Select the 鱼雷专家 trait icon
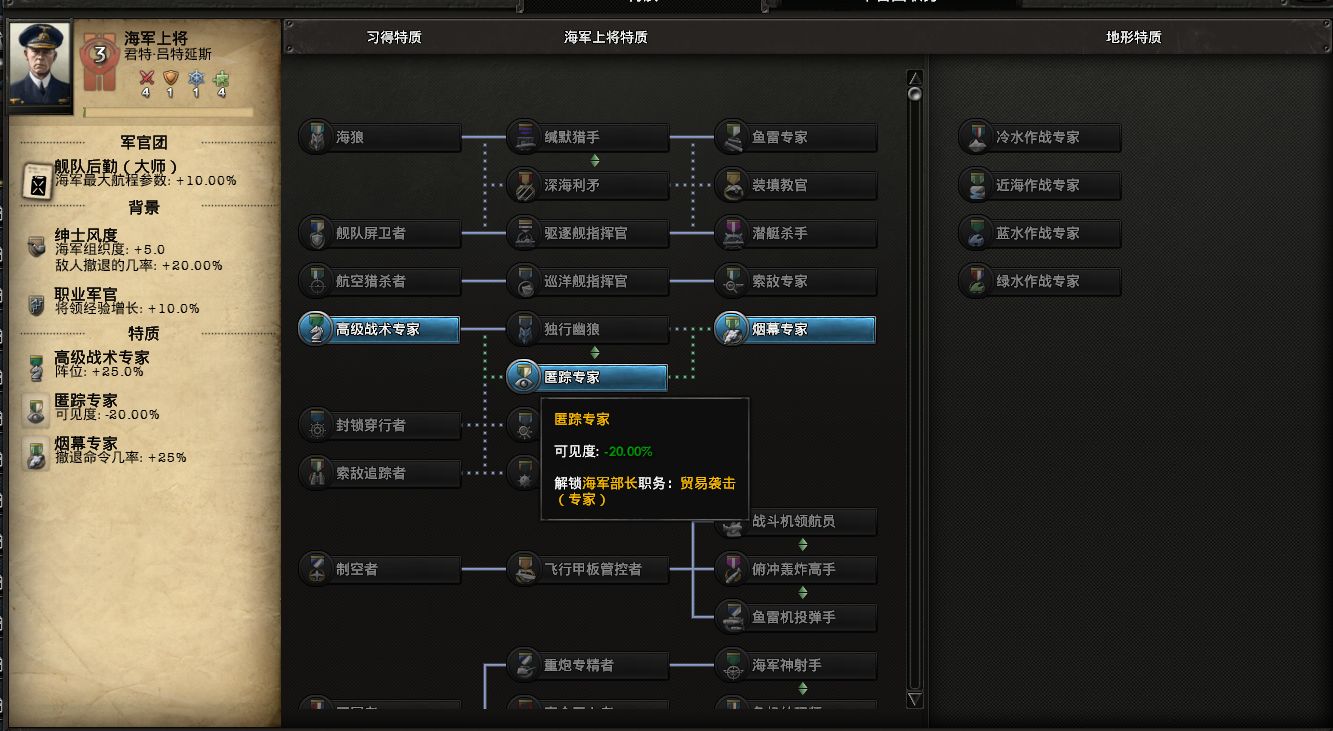Screen dimensions: 1333x731 pyautogui.click(x=732, y=138)
